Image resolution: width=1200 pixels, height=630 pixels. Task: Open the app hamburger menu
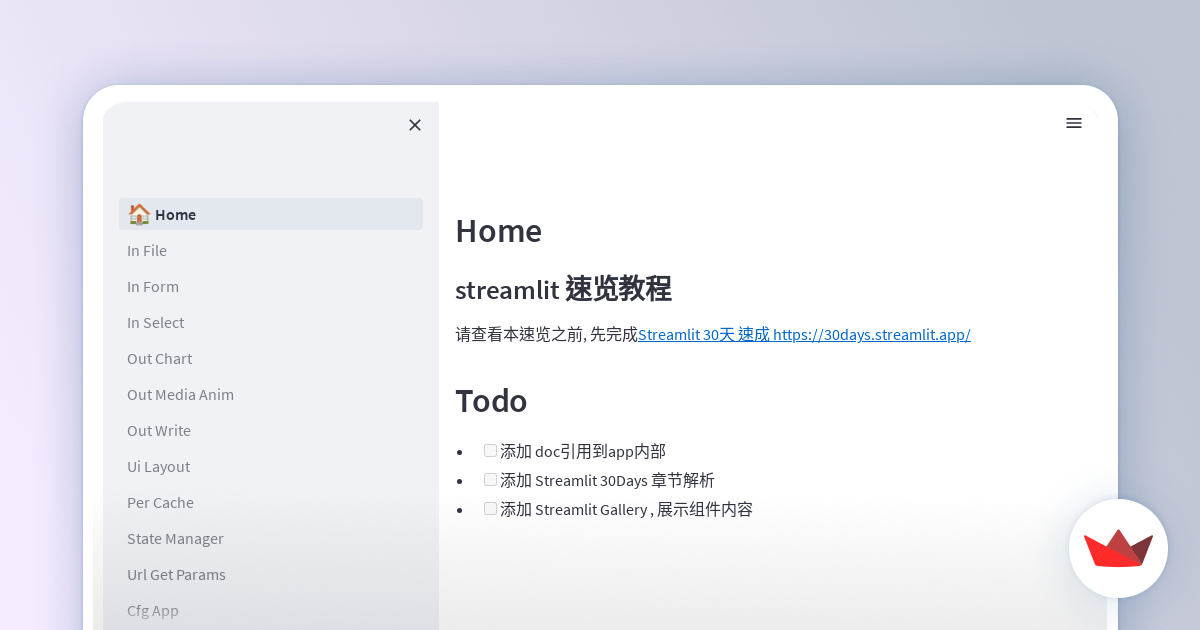[1074, 123]
